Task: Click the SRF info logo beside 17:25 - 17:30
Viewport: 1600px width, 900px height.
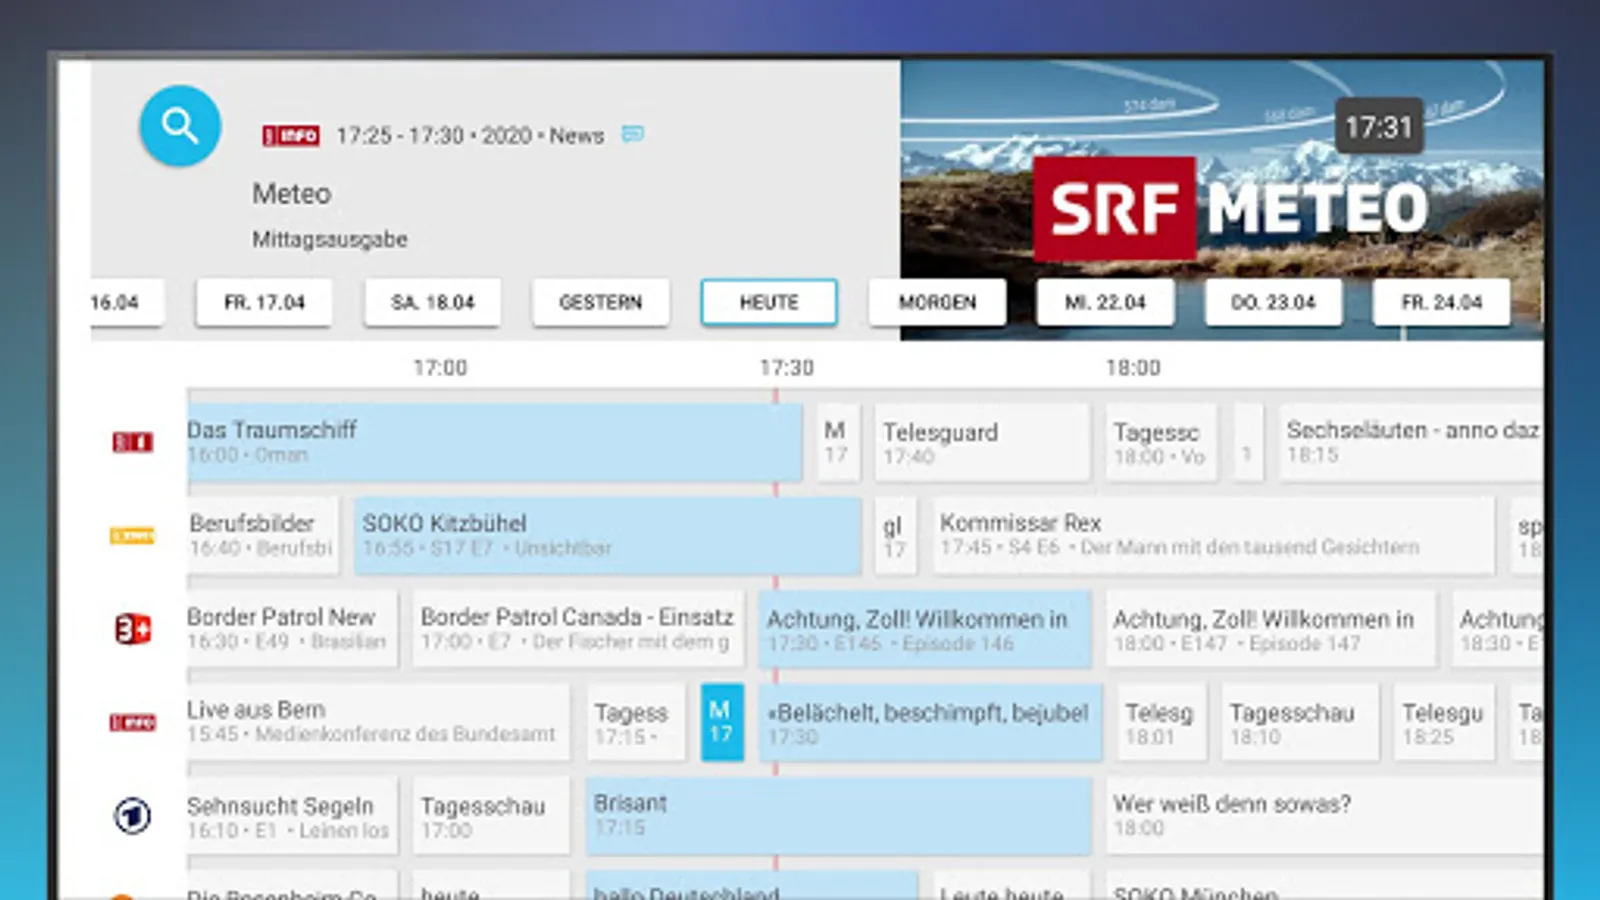Action: 291,136
